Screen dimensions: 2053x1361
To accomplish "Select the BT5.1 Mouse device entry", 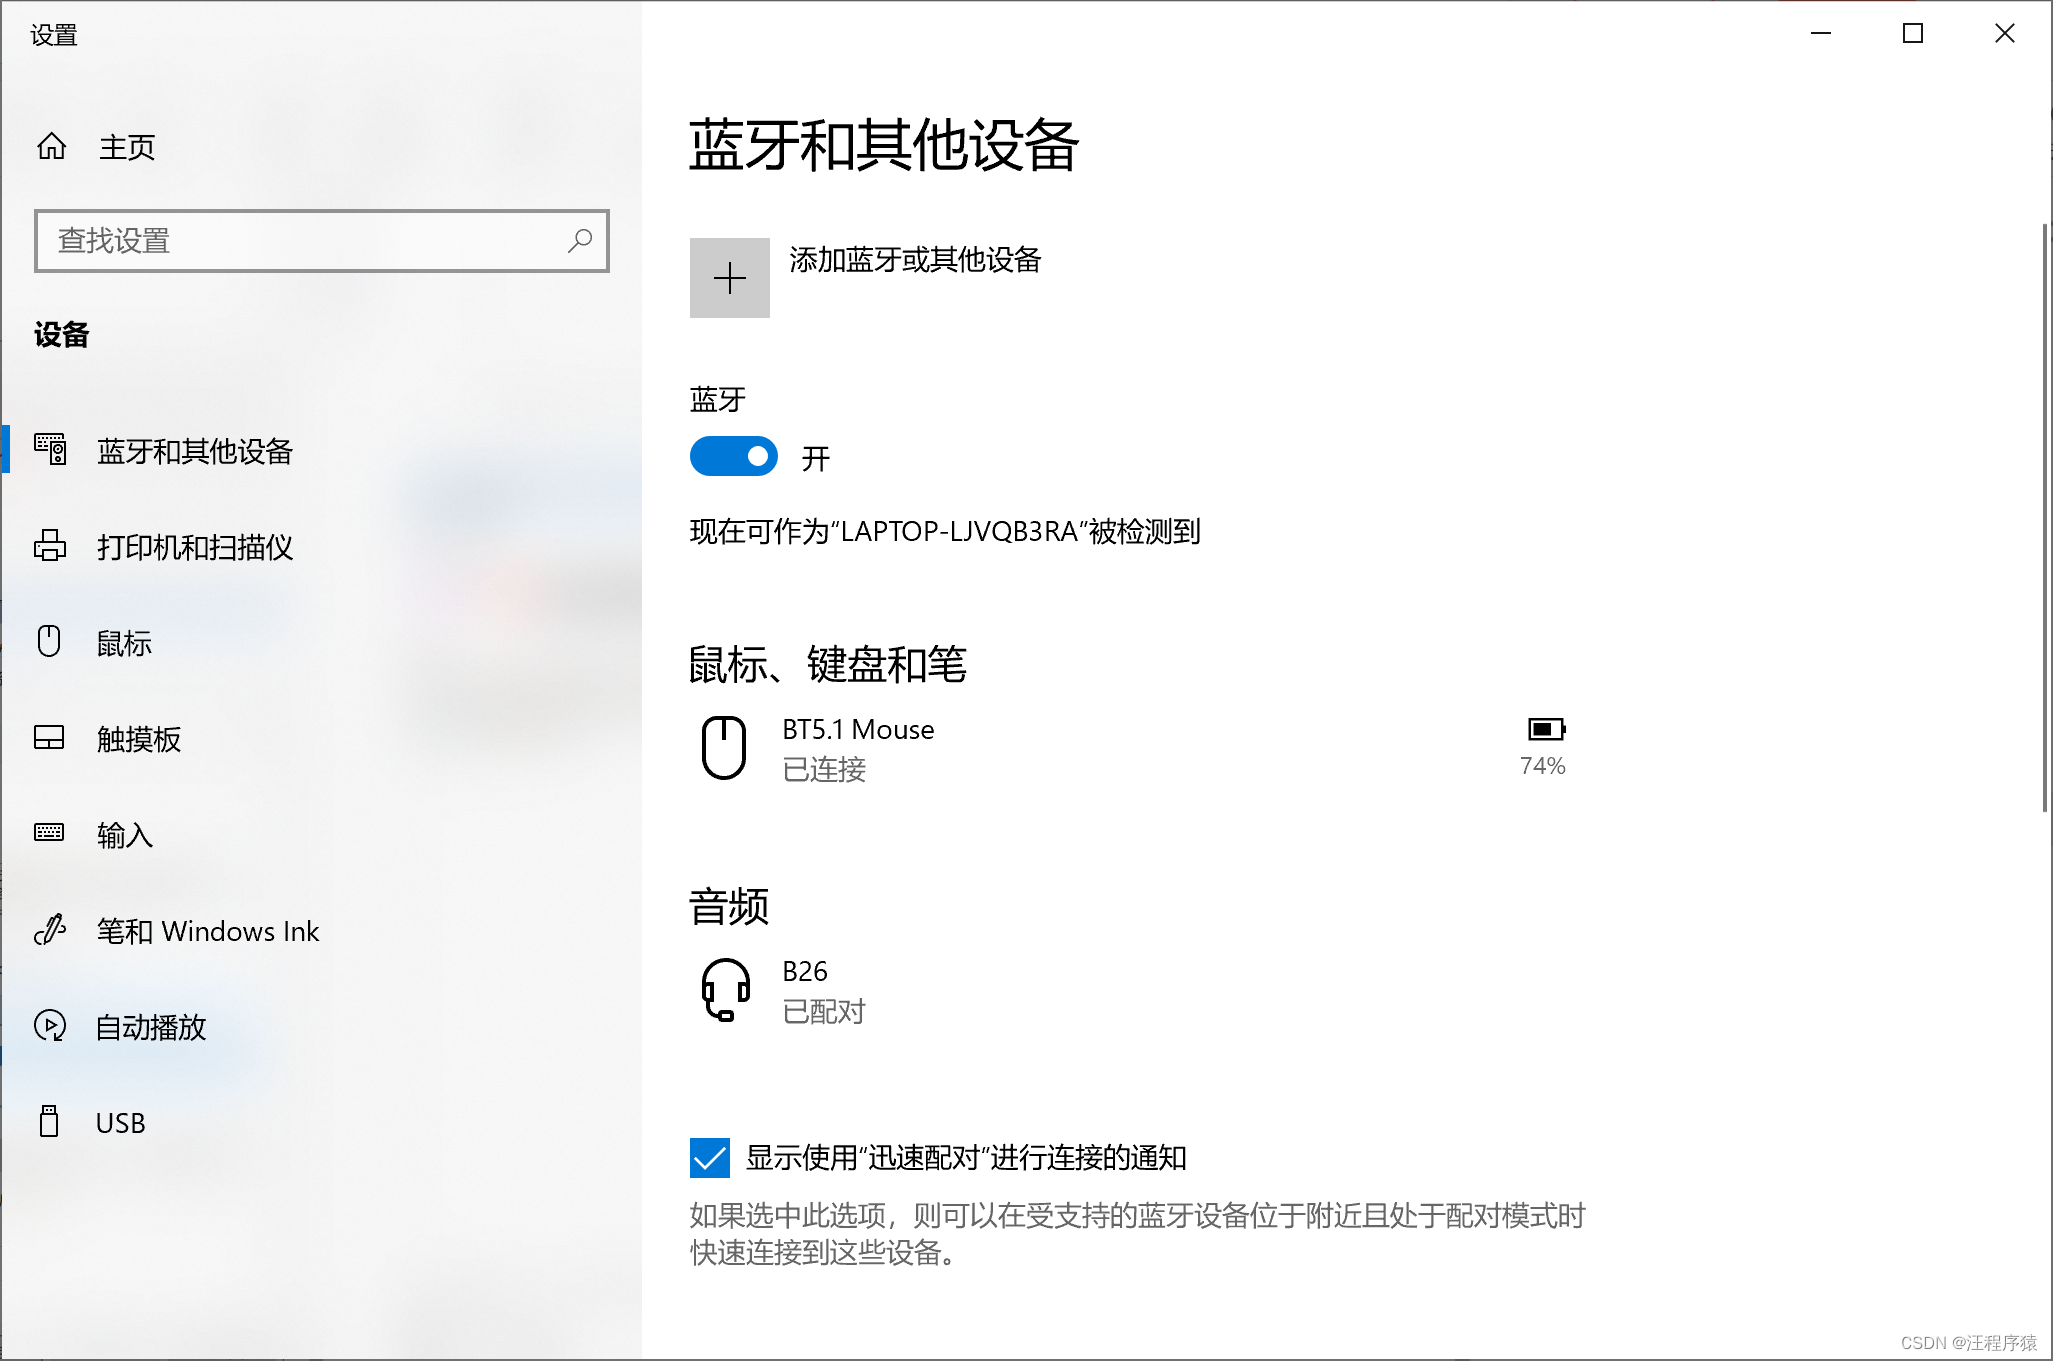I will (x=858, y=730).
